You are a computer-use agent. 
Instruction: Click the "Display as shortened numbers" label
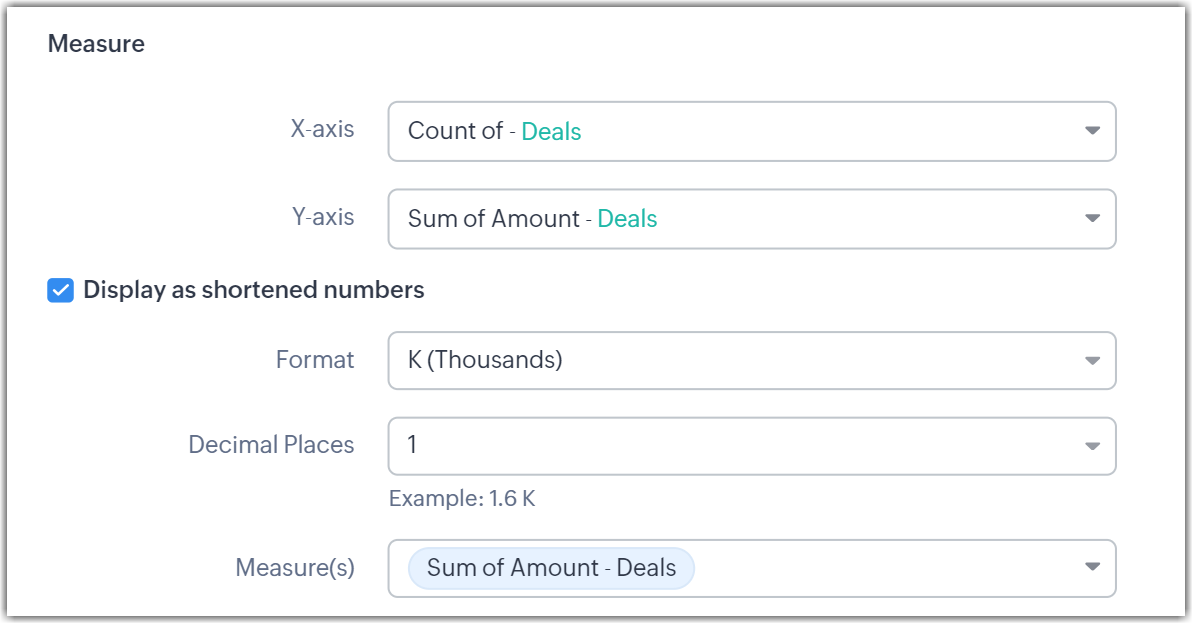coord(254,290)
